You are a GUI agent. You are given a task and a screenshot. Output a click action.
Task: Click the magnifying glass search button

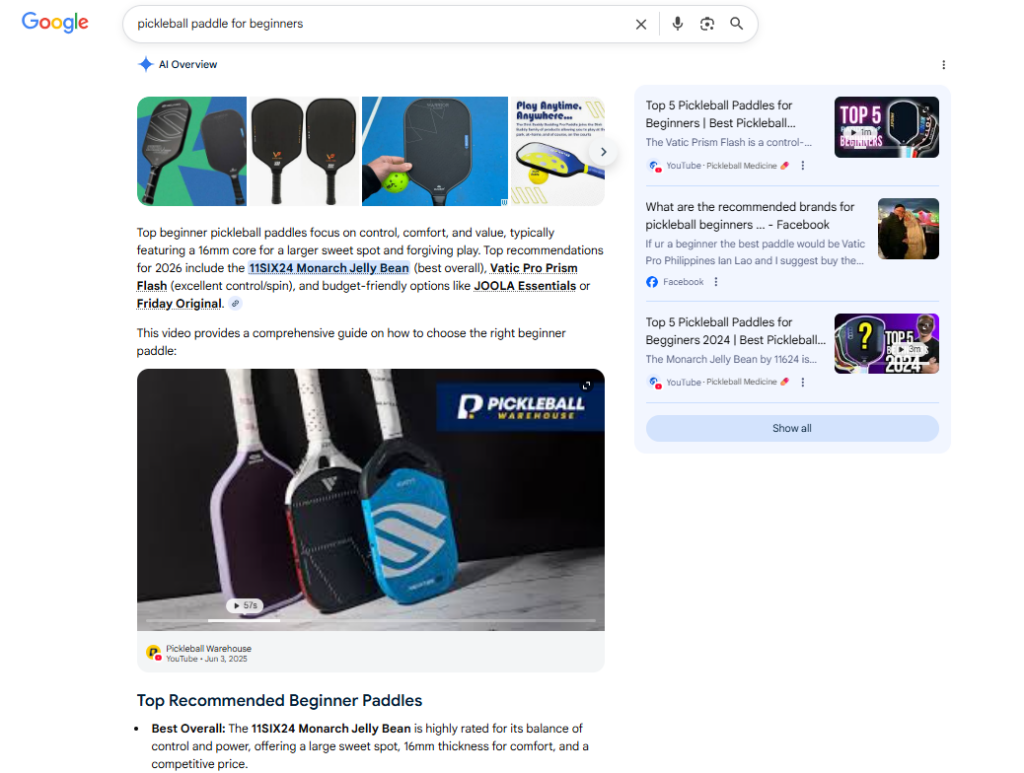[737, 24]
